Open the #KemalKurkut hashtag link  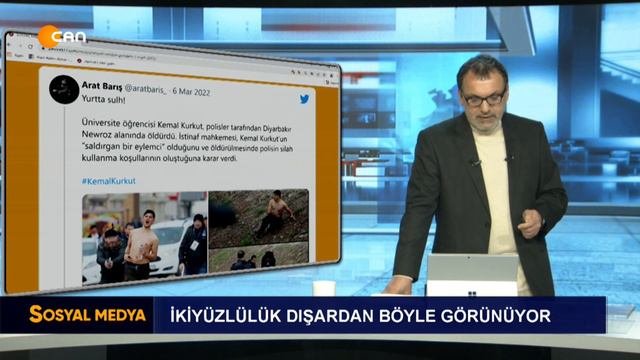[109, 180]
